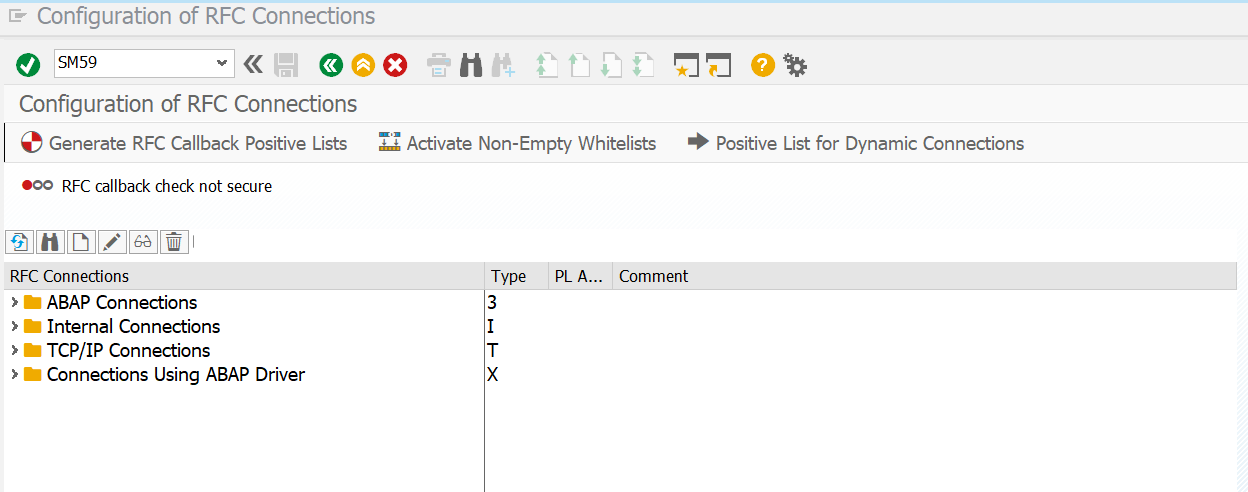Image resolution: width=1248 pixels, height=492 pixels.
Task: Select the Internal Connections tree item
Action: (133, 327)
